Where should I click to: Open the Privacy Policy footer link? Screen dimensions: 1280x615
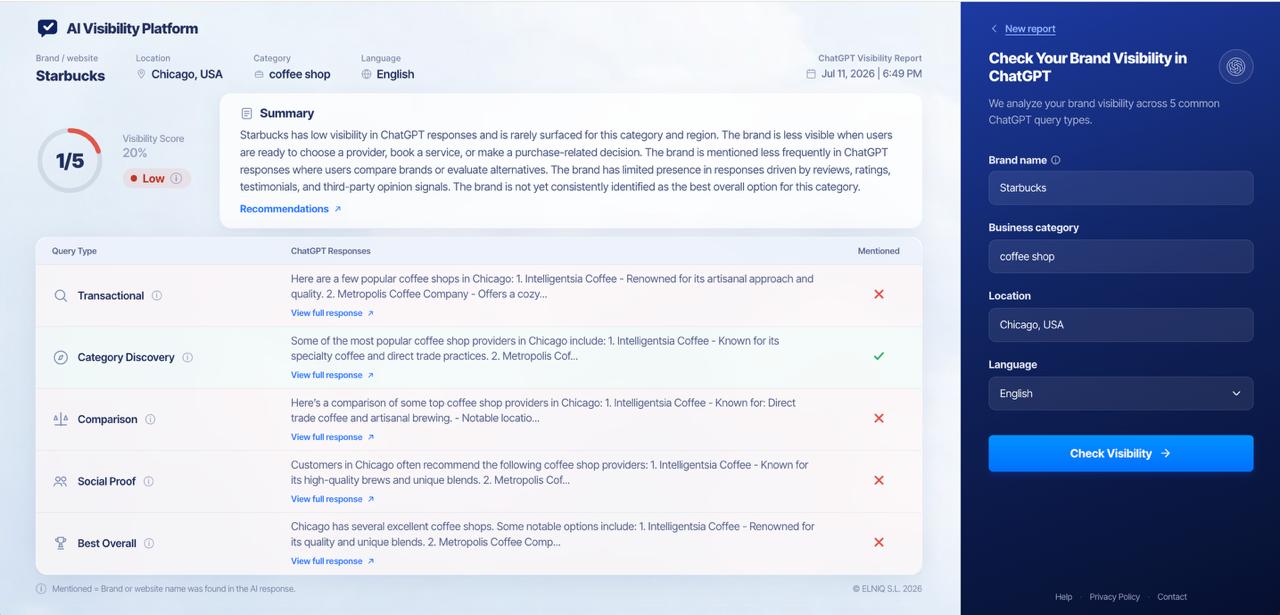1114,597
